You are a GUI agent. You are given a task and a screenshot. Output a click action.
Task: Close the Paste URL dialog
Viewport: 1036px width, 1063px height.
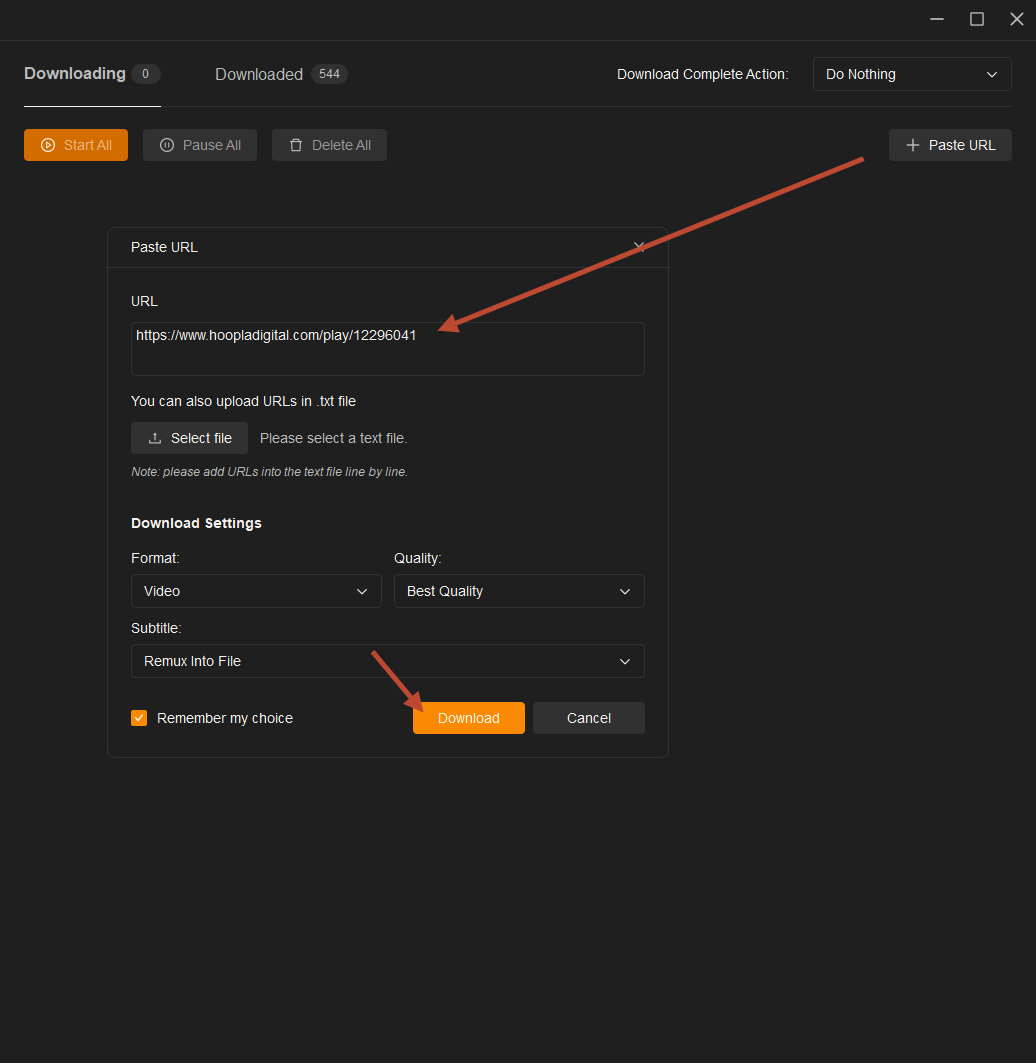pos(639,246)
